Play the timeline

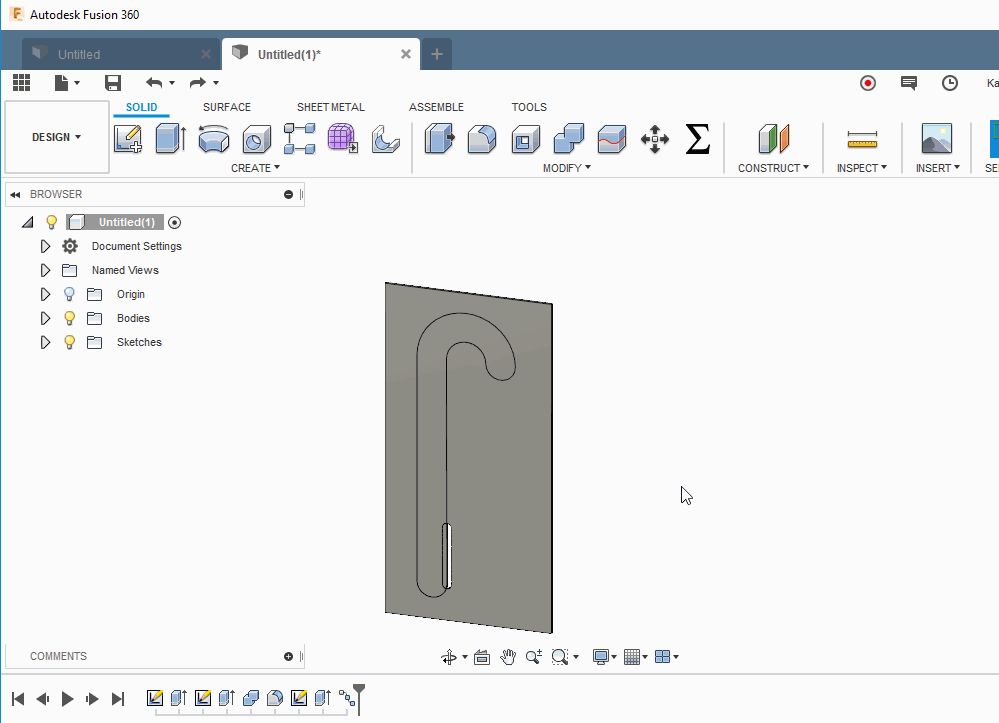[x=68, y=699]
